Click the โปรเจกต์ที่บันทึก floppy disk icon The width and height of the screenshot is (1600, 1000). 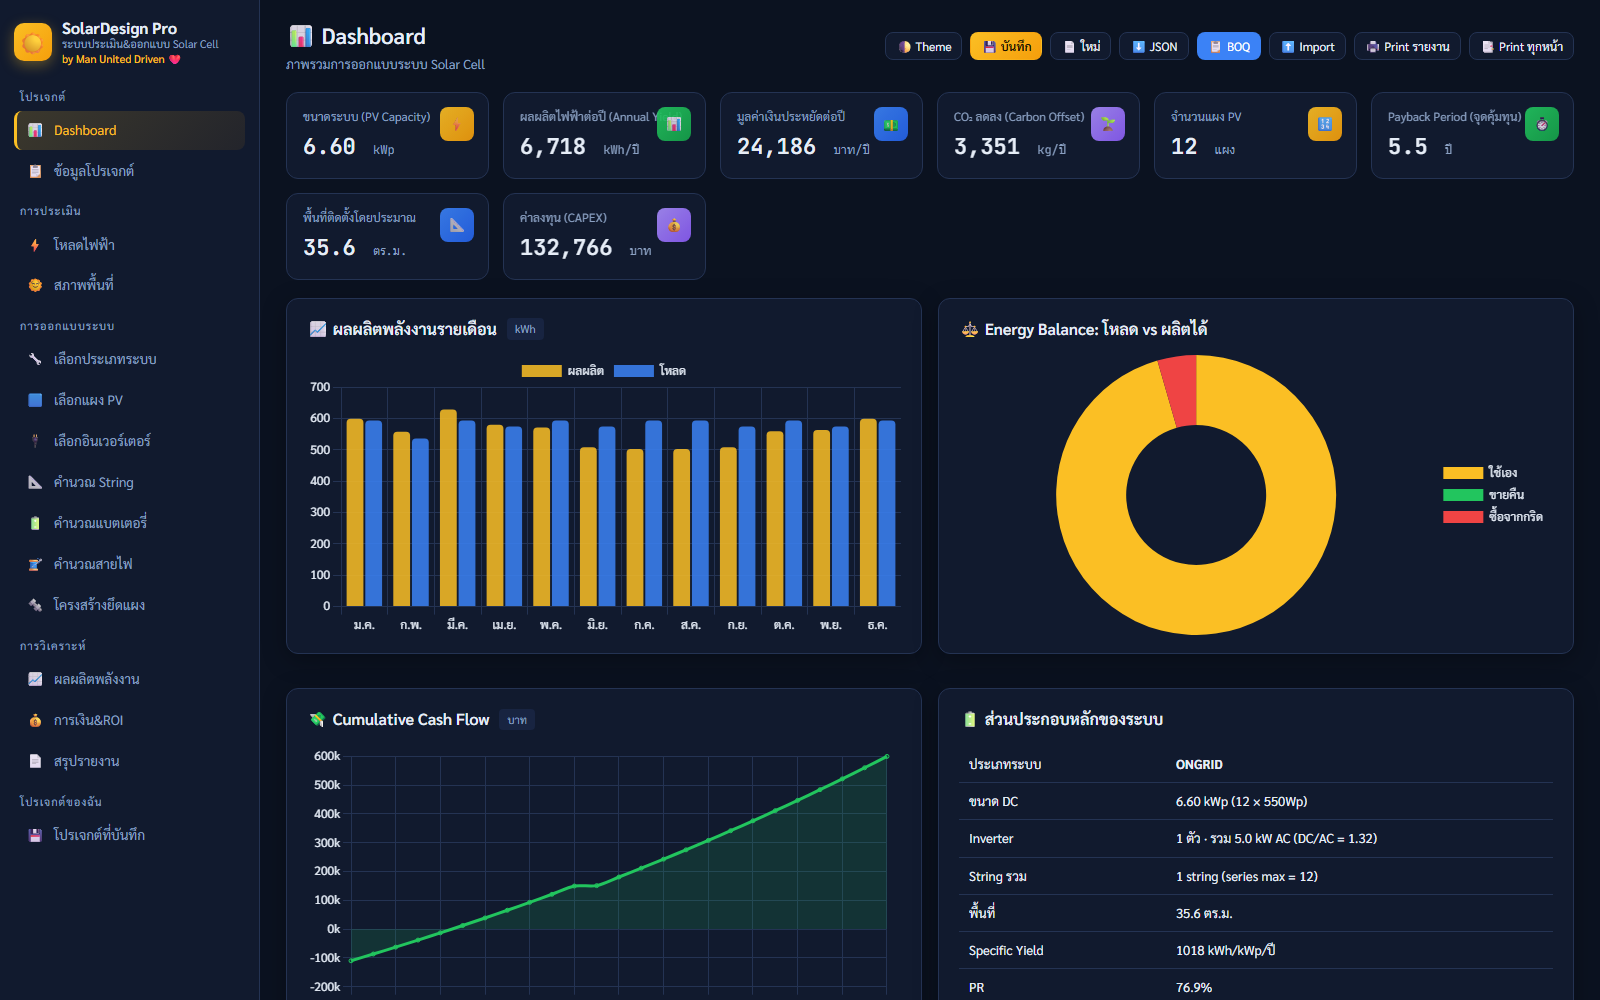tap(35, 835)
